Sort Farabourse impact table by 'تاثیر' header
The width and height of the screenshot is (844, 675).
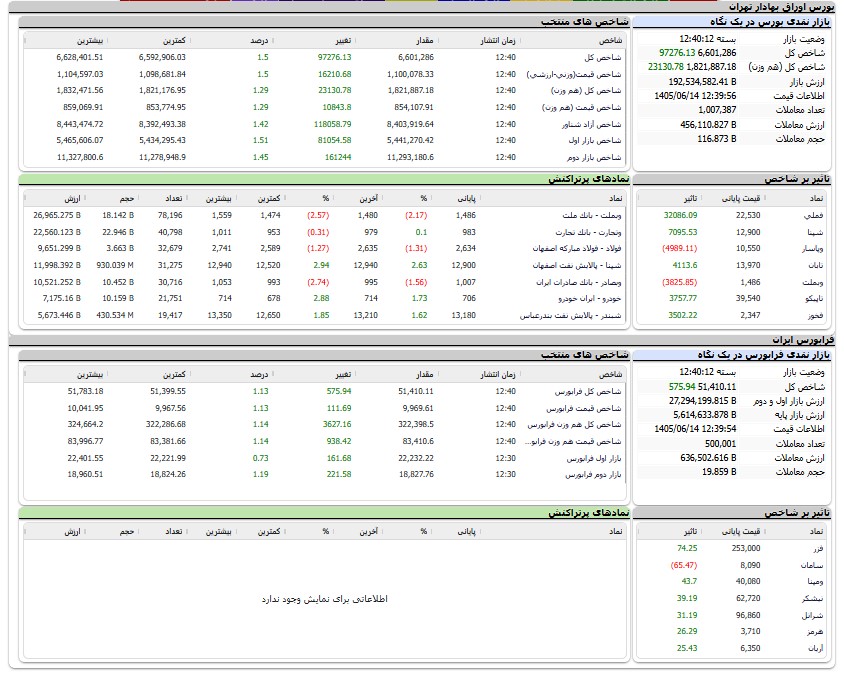691,532
